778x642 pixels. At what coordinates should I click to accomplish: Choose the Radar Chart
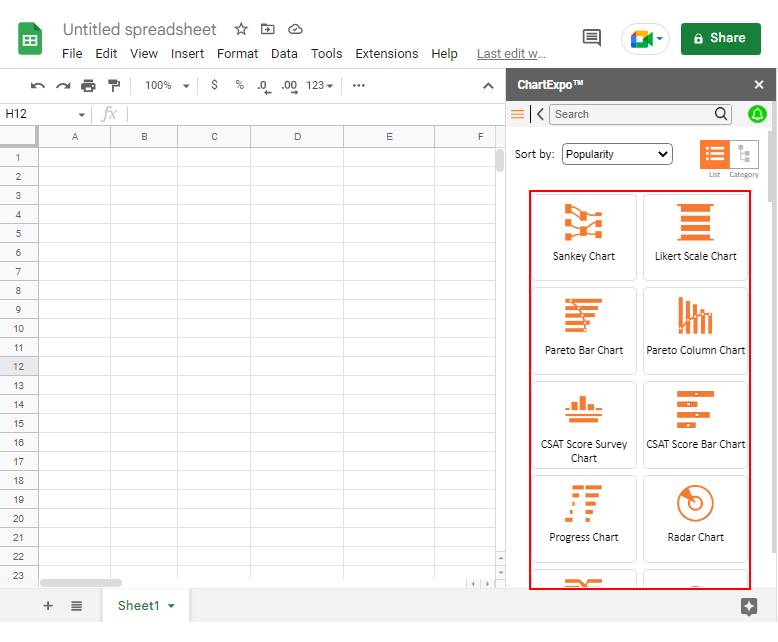coord(695,519)
